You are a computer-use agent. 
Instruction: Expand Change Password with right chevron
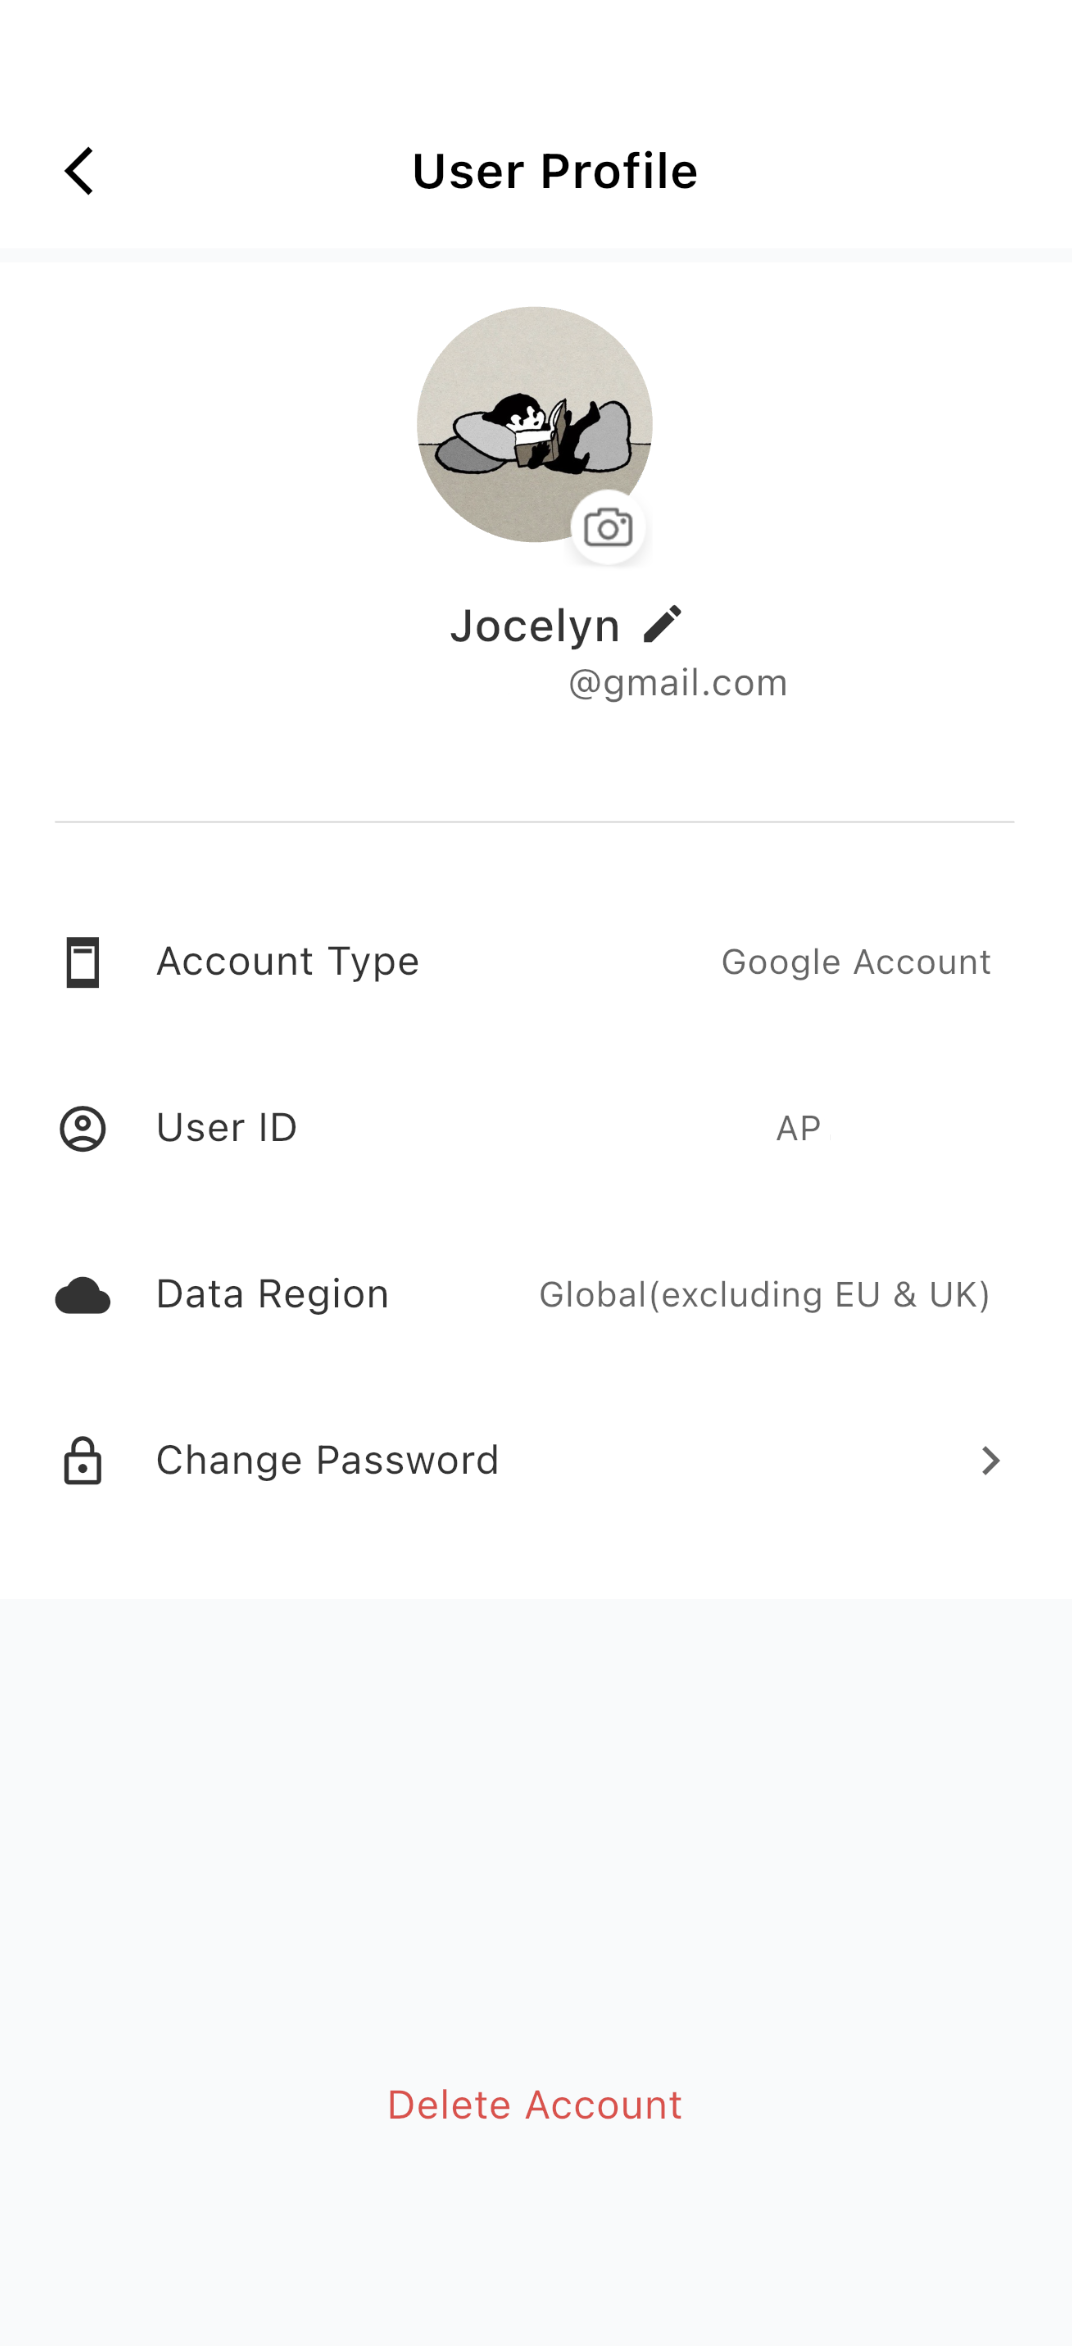click(x=990, y=1461)
